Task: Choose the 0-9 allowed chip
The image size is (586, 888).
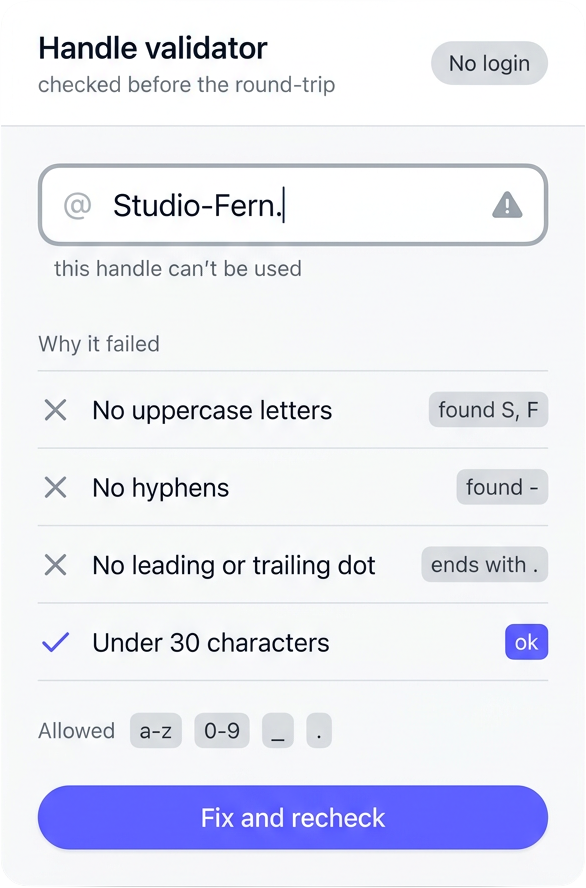Action: pyautogui.click(x=222, y=731)
